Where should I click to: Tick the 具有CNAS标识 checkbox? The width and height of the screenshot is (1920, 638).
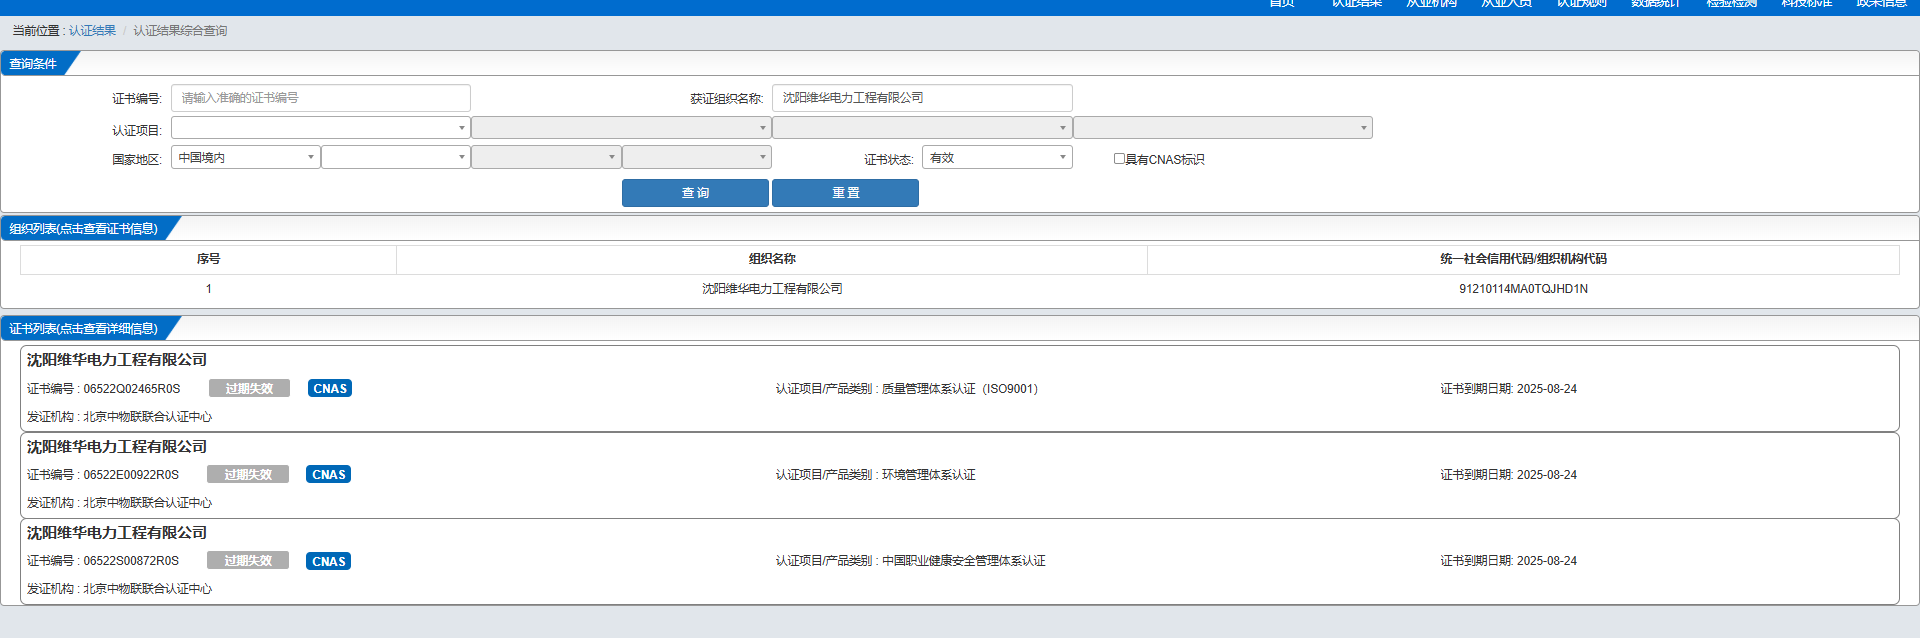pos(1119,158)
